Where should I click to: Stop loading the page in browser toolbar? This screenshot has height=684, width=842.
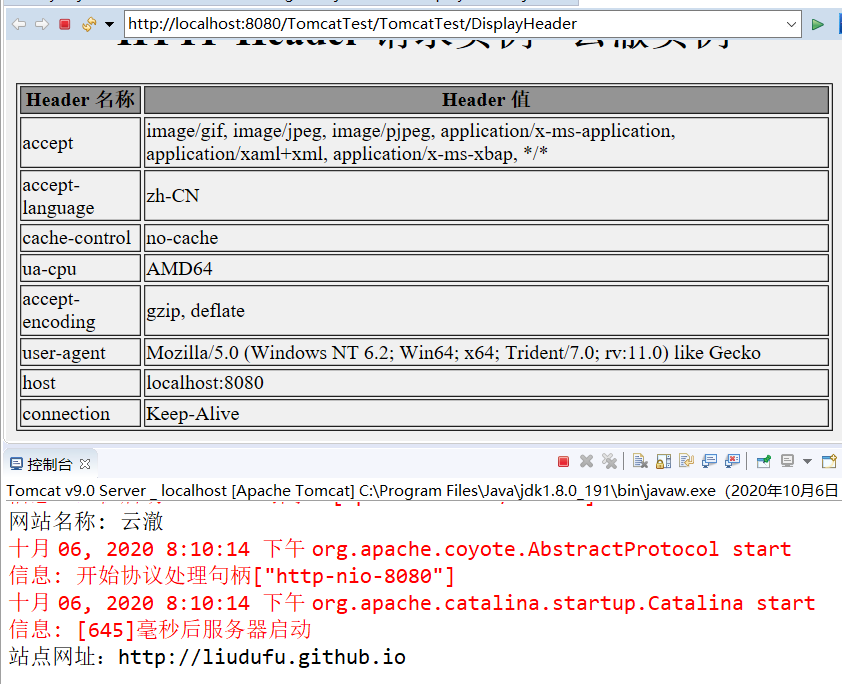(65, 24)
